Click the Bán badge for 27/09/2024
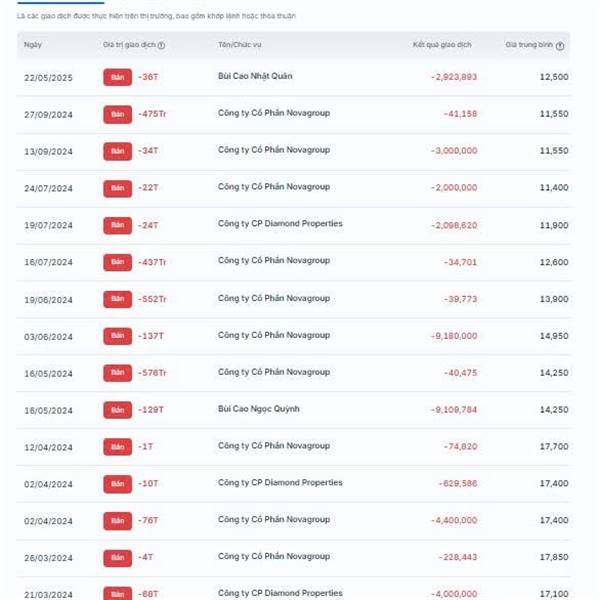The height and width of the screenshot is (600, 600). pyautogui.click(x=117, y=114)
